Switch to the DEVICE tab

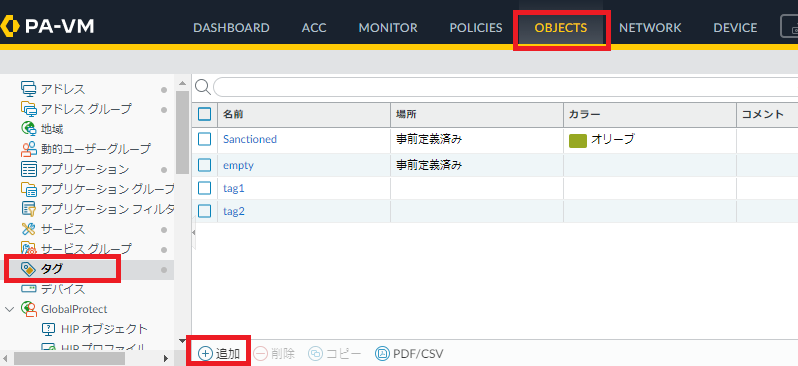click(x=735, y=27)
